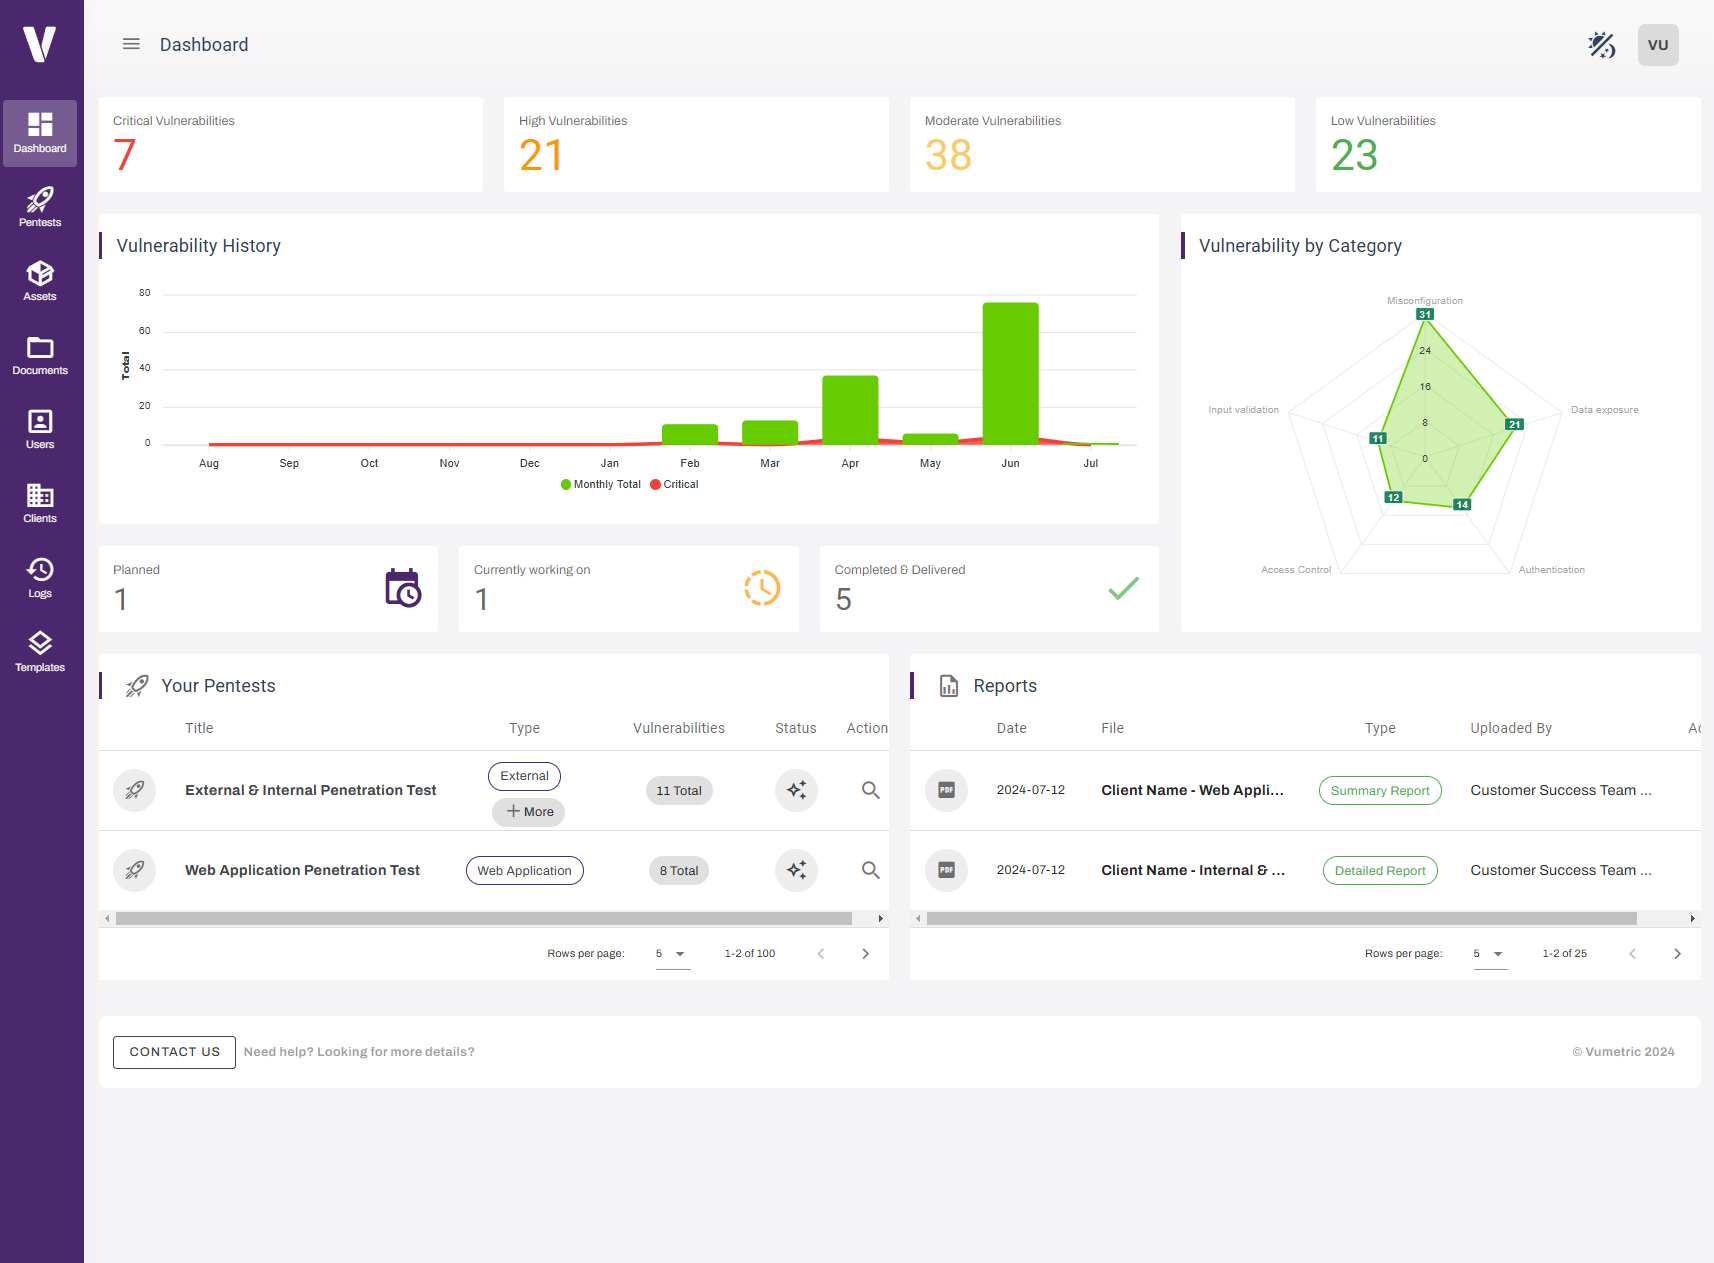Open reports rows per page dropdown
1714x1263 pixels.
[1489, 954]
